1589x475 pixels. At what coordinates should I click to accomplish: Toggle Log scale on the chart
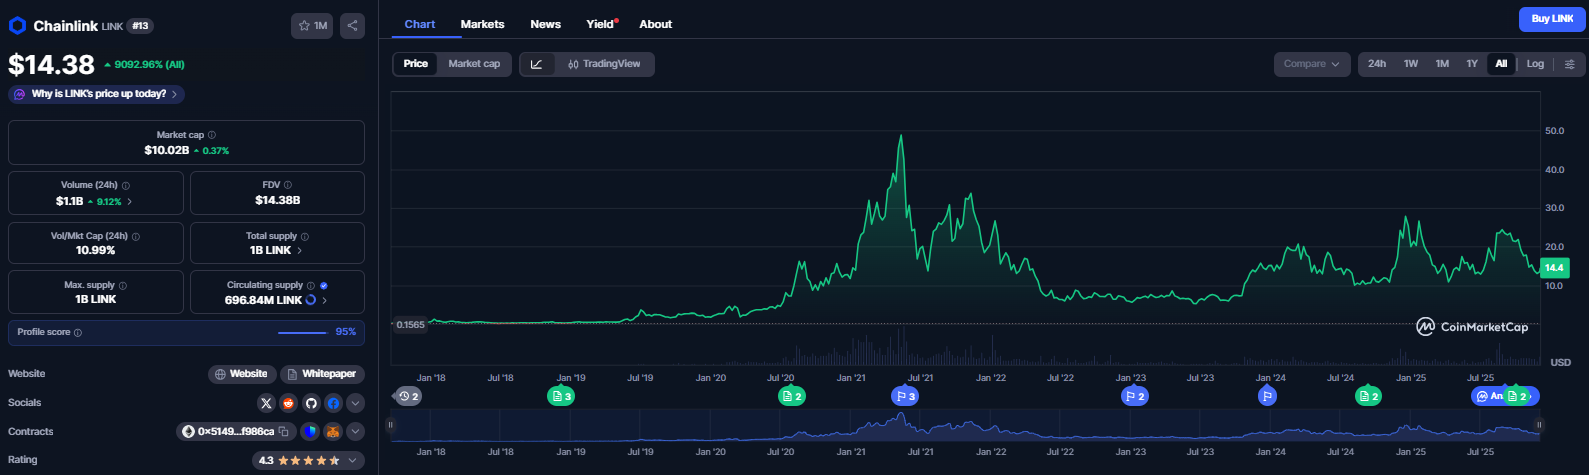(x=1535, y=64)
